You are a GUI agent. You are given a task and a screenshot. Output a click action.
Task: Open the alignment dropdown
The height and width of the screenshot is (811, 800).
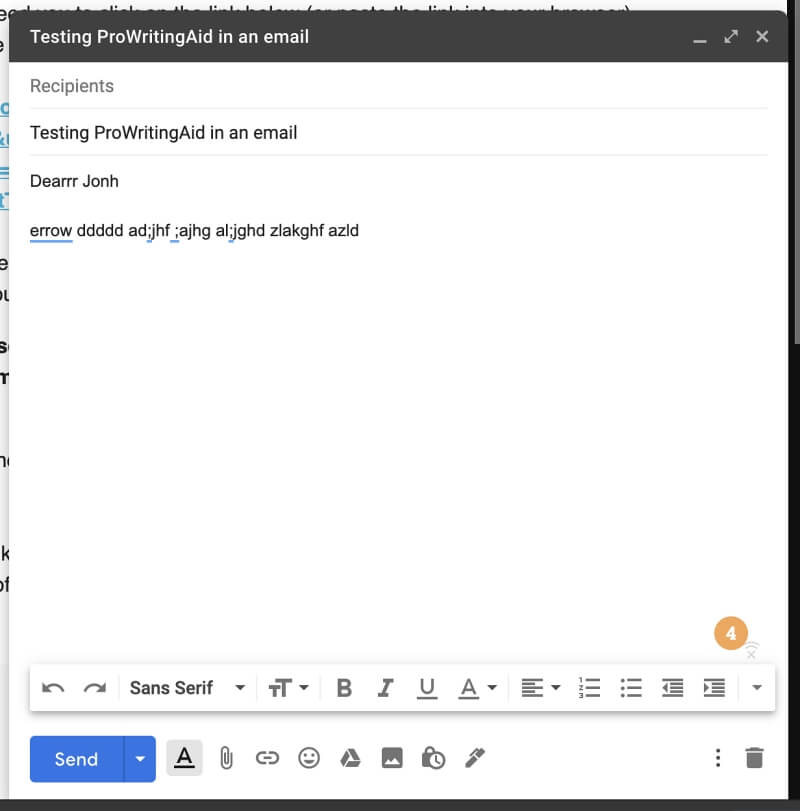(x=540, y=688)
